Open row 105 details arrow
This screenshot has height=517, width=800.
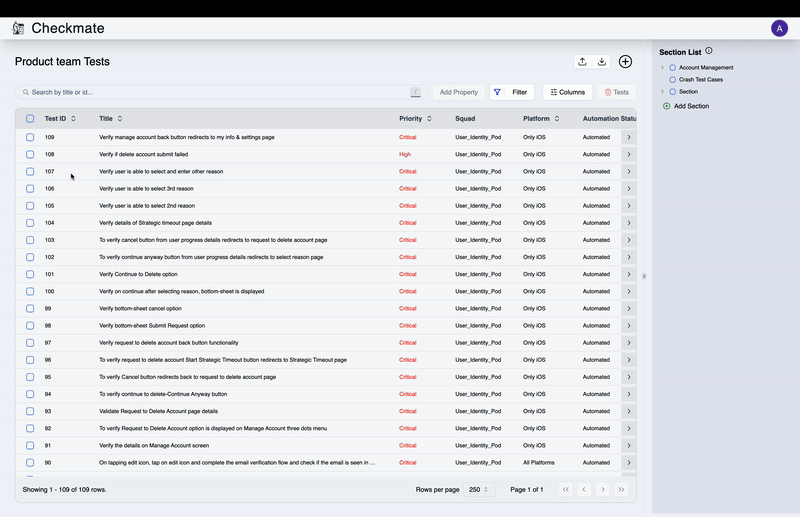click(629, 206)
